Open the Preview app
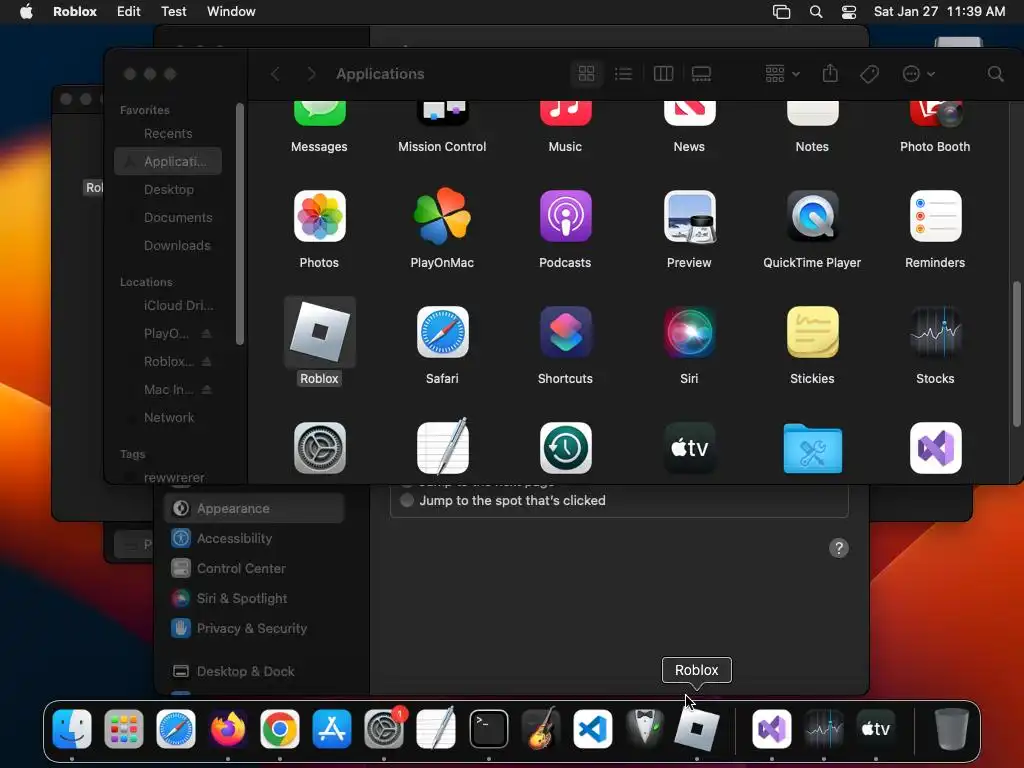 tap(690, 216)
